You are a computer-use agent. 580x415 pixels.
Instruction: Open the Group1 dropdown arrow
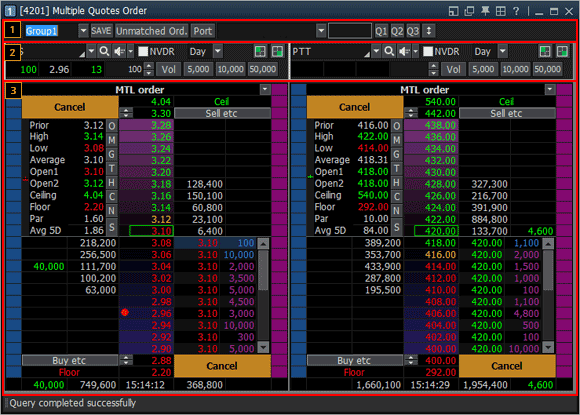coord(83,31)
